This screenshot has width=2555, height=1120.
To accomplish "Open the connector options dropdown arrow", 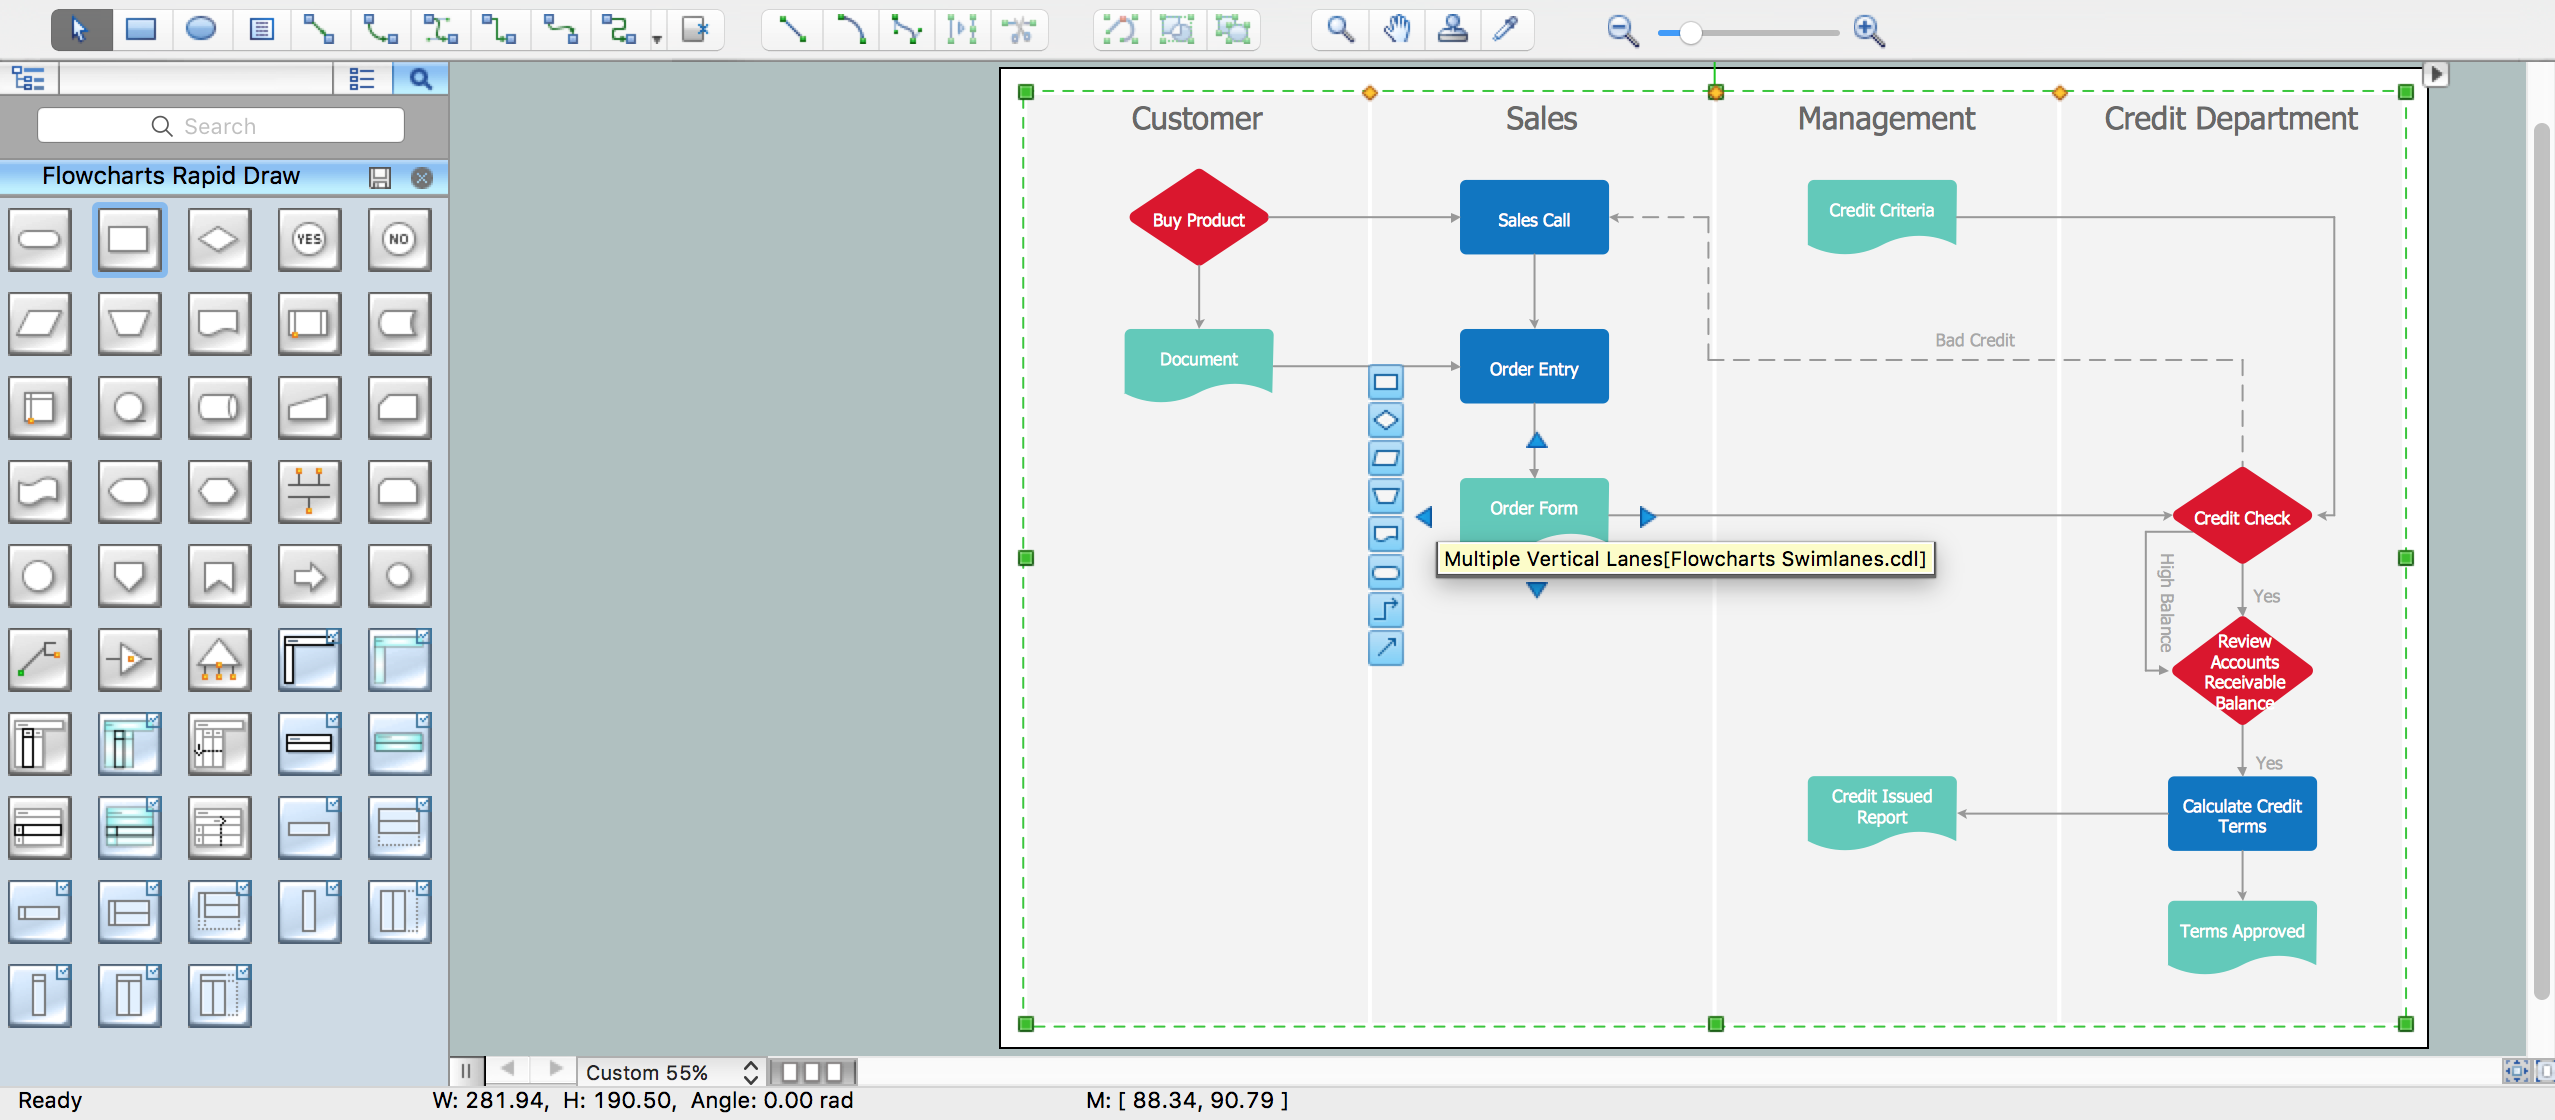I will [x=657, y=39].
